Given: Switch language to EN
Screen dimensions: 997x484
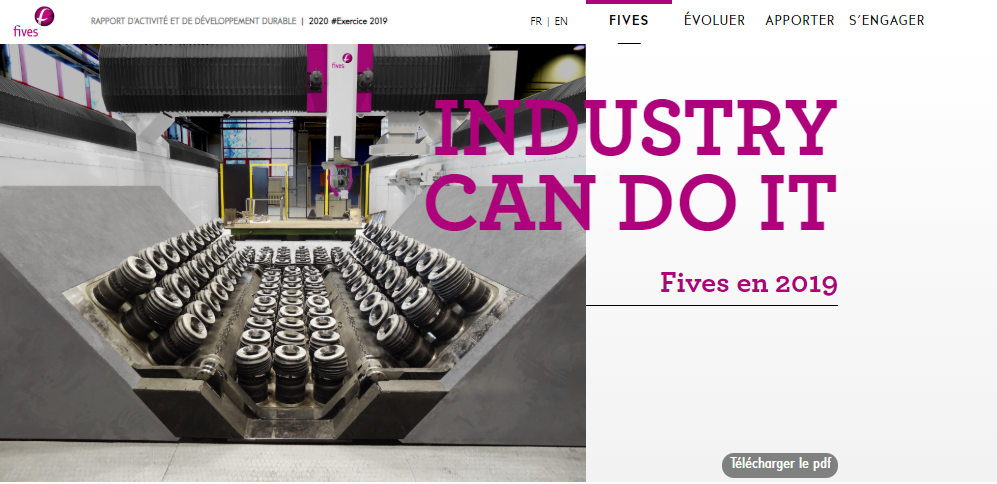Looking at the screenshot, I should (561, 21).
